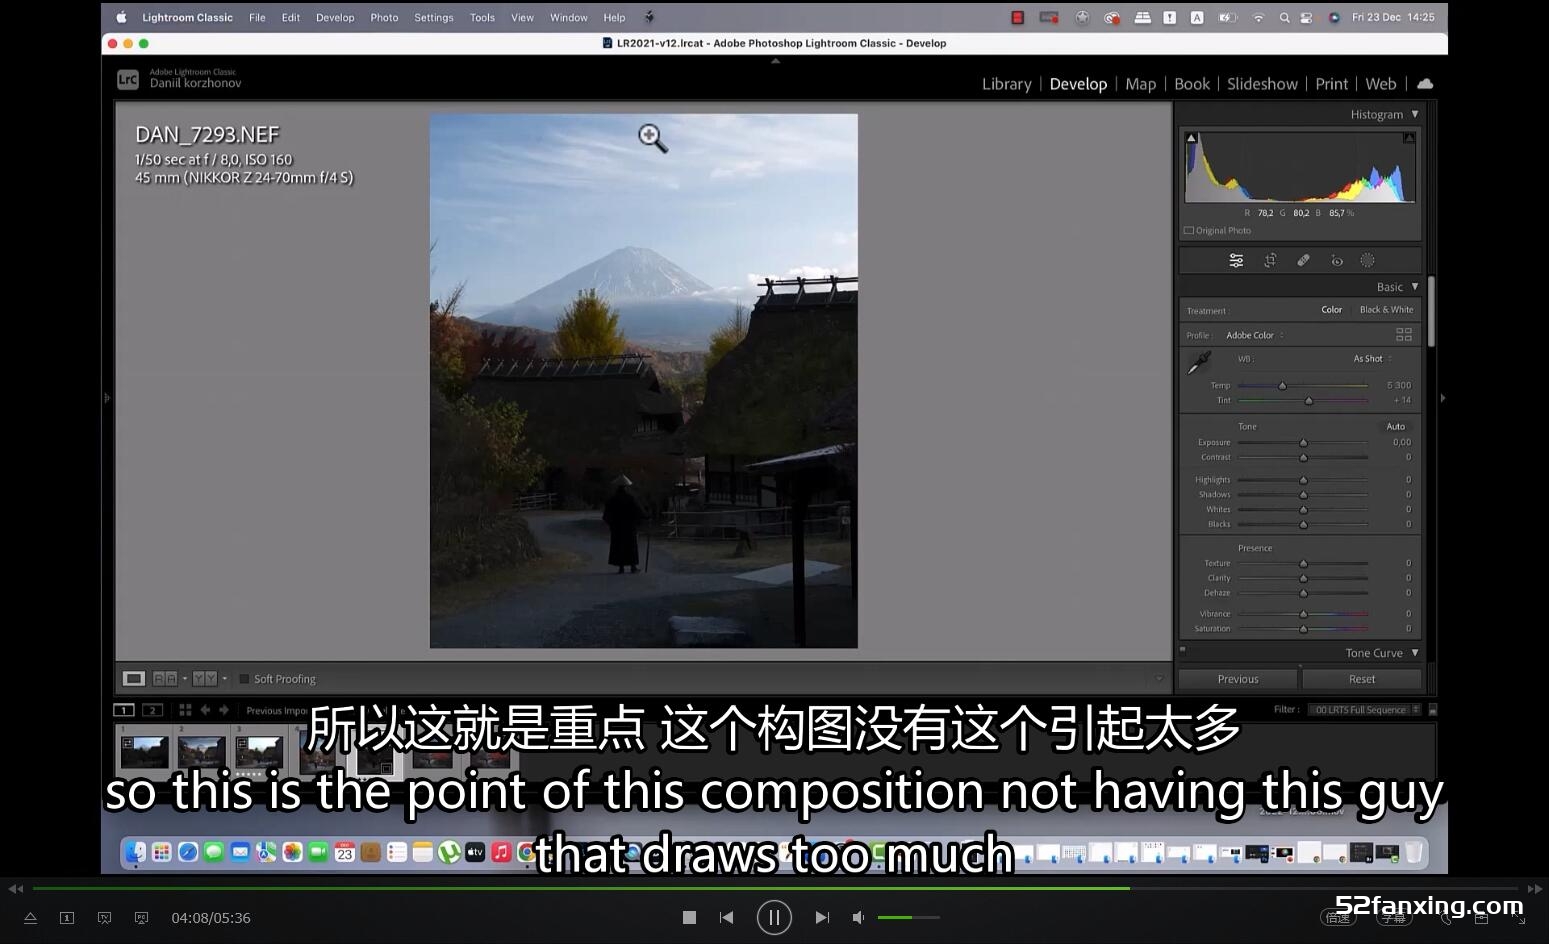Viewport: 1549px width, 944px height.
Task: Skip to next video in player
Action: pyautogui.click(x=822, y=917)
